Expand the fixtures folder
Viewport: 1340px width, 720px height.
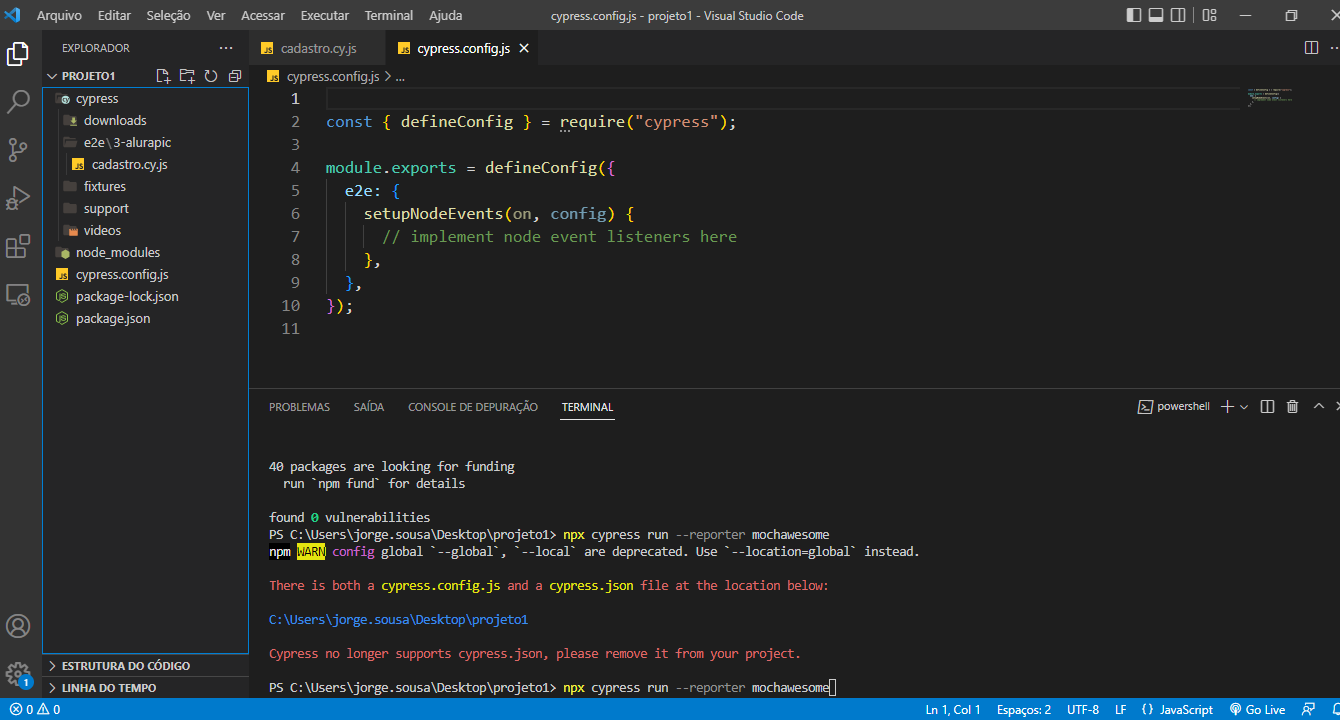(145, 186)
